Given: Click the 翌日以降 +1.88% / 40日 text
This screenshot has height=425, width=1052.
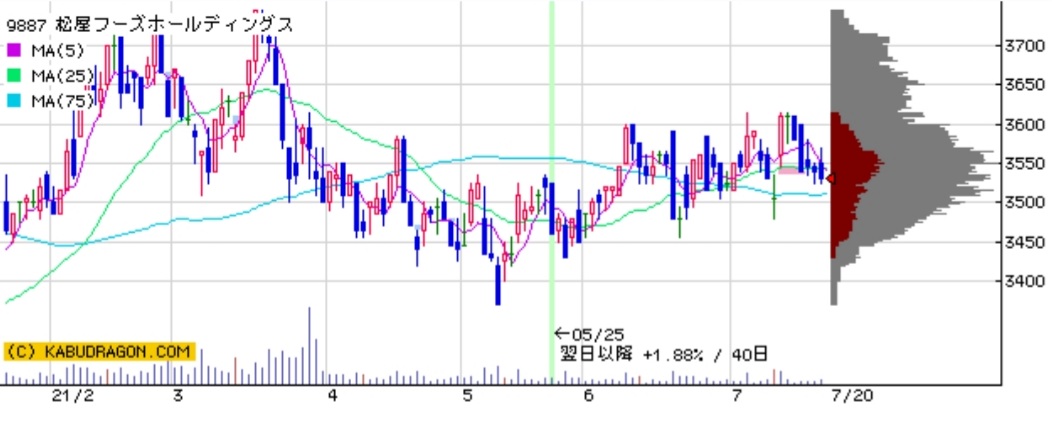Looking at the screenshot, I should click(663, 354).
